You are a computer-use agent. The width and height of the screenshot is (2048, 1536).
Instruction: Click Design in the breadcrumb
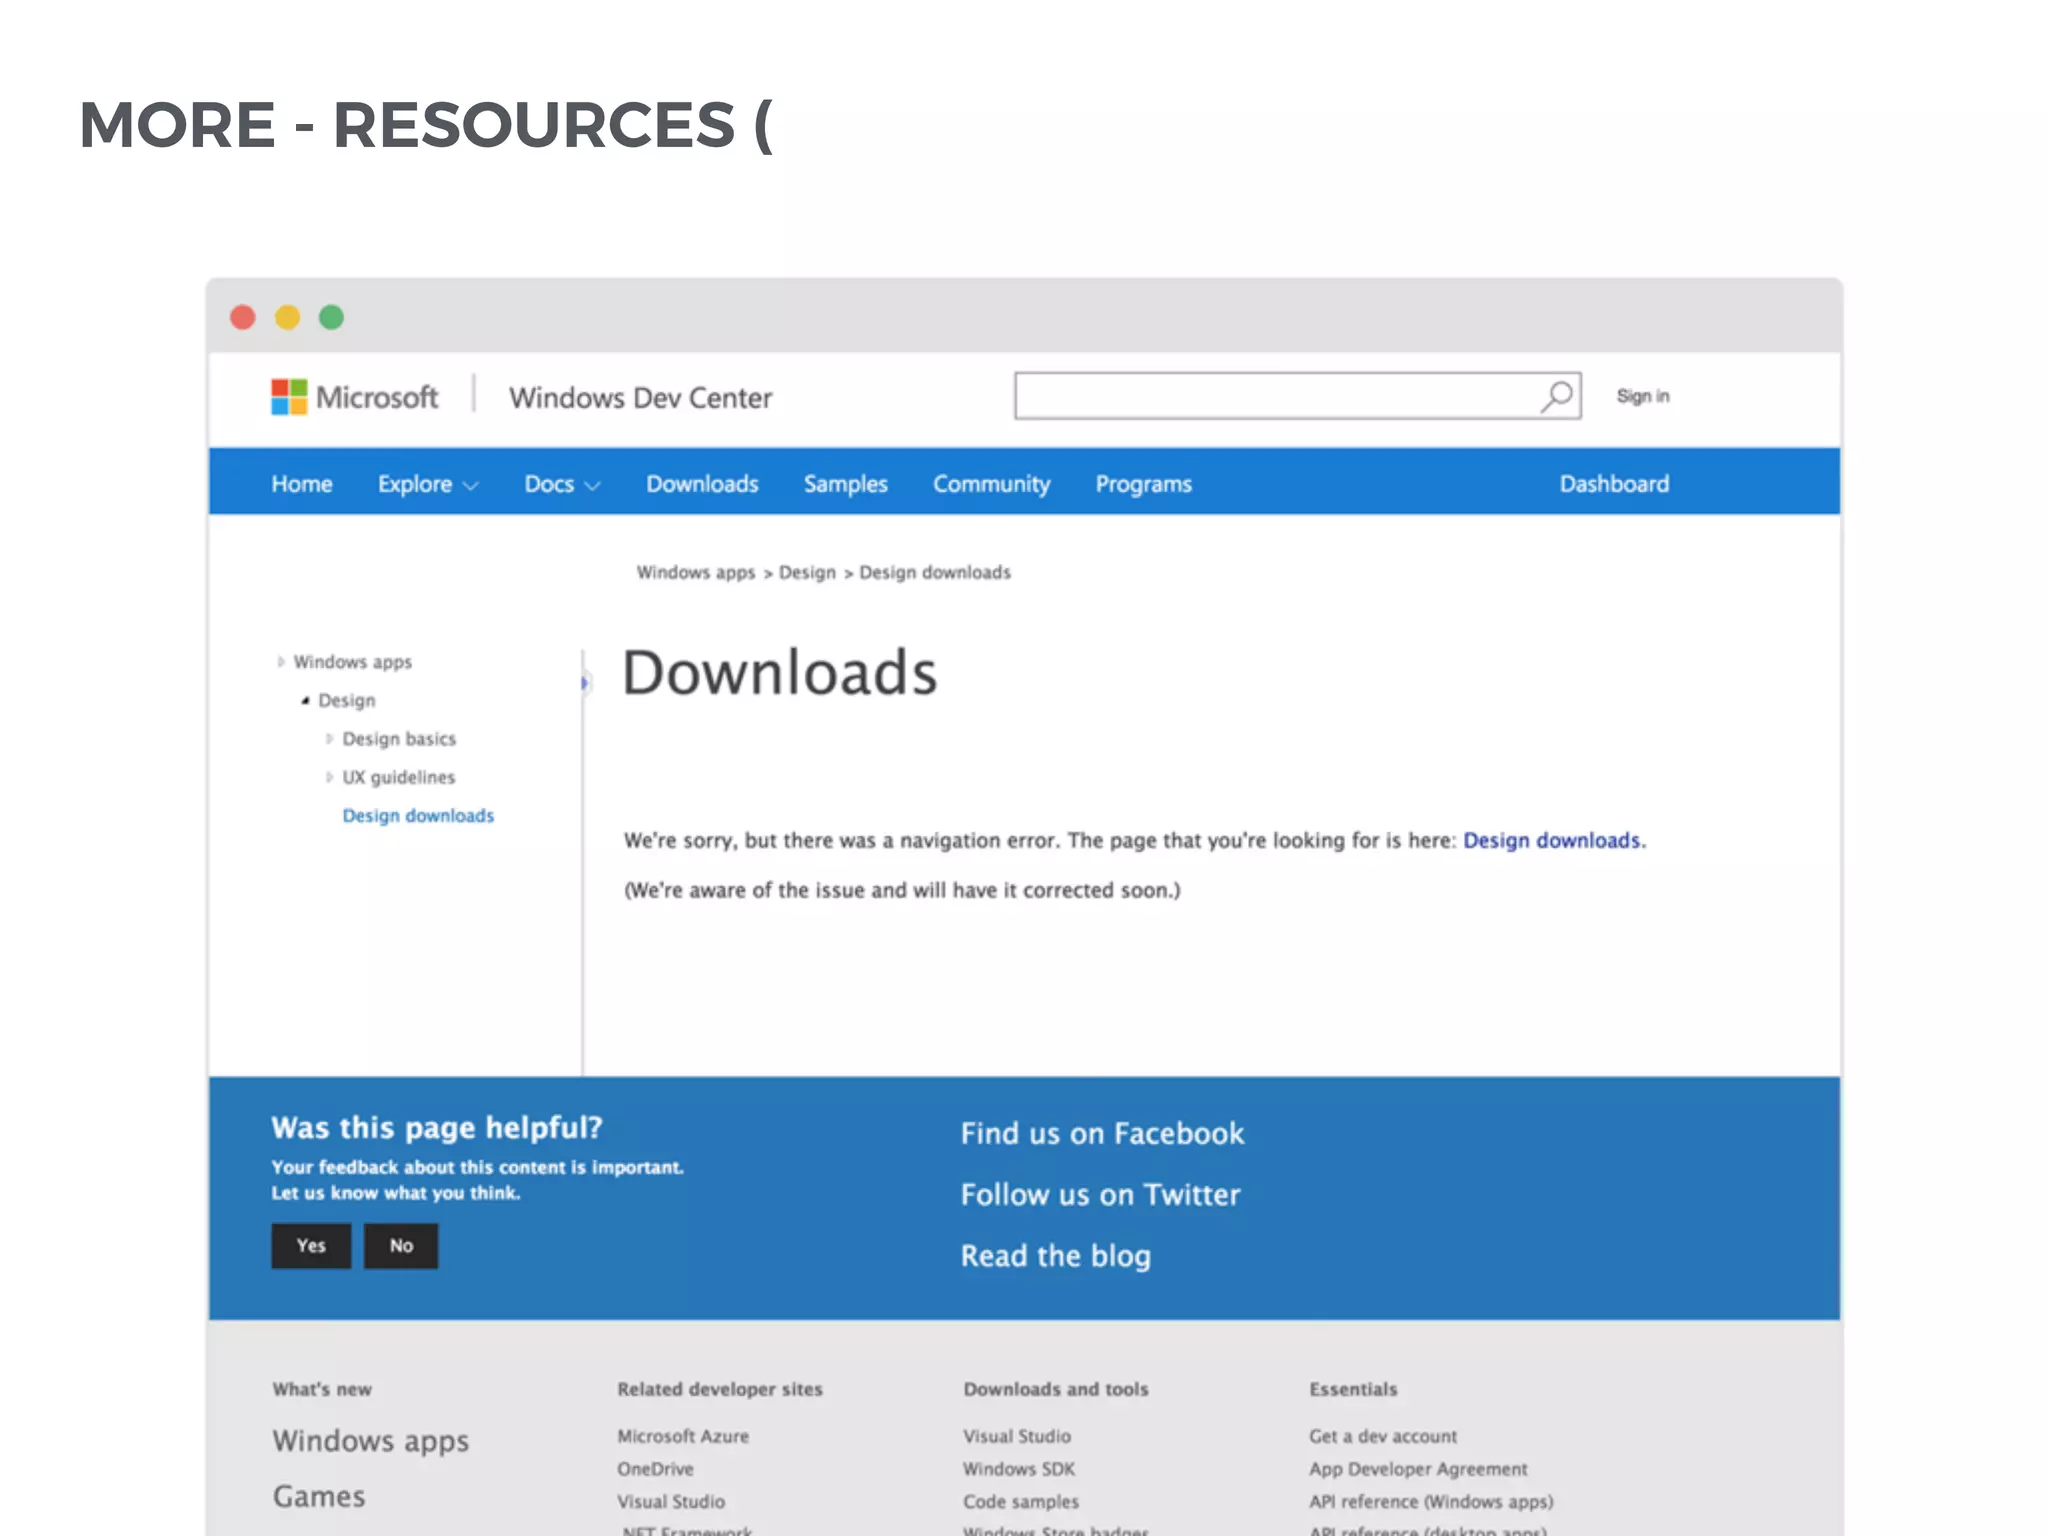tap(807, 572)
